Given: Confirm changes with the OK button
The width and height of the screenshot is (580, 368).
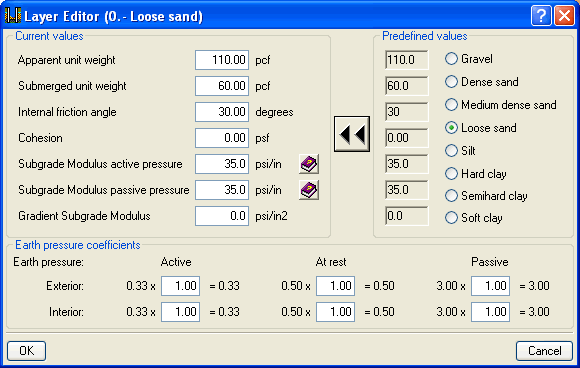Looking at the screenshot, I should [x=27, y=351].
